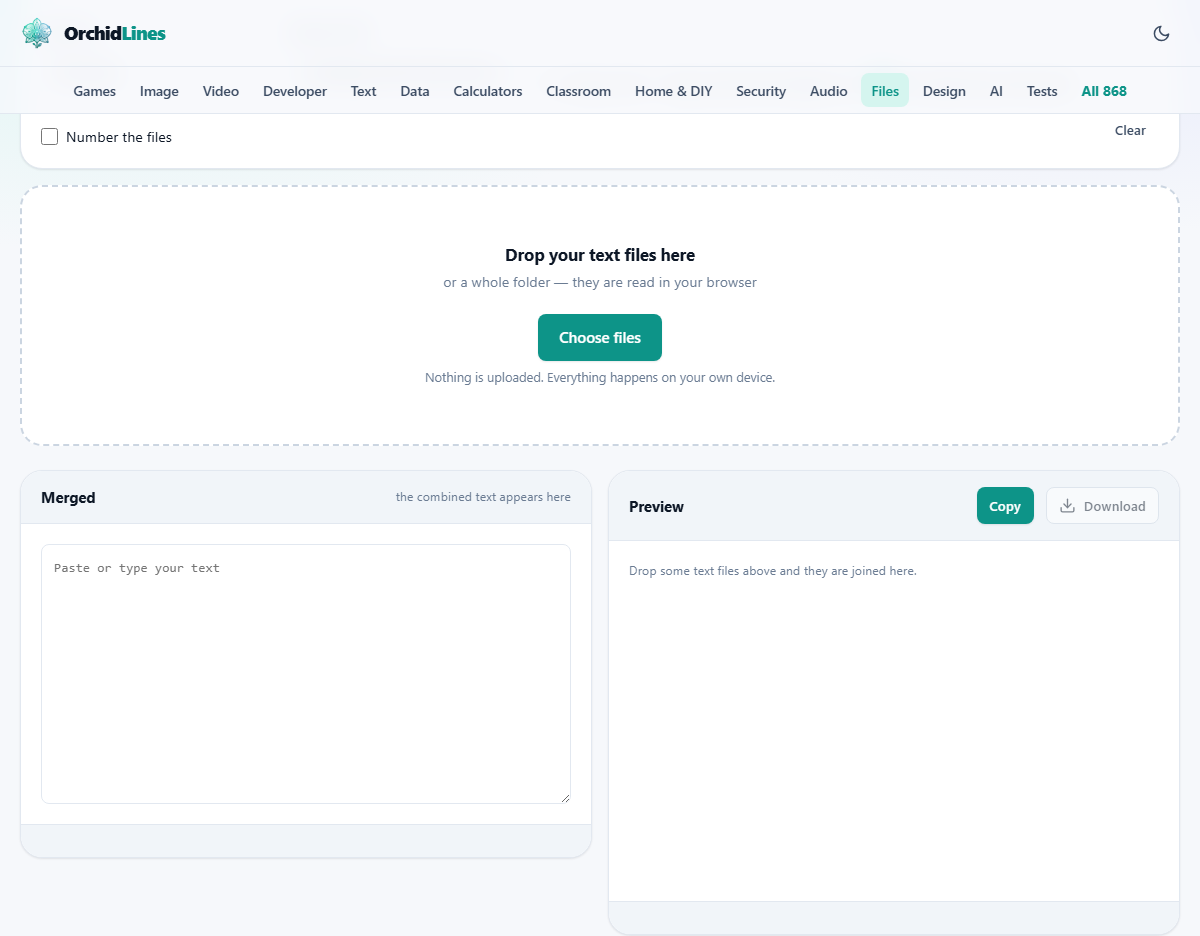Click the textarea resize handle corner
Screen dimensions: 1200x936
pyautogui.click(x=564, y=797)
